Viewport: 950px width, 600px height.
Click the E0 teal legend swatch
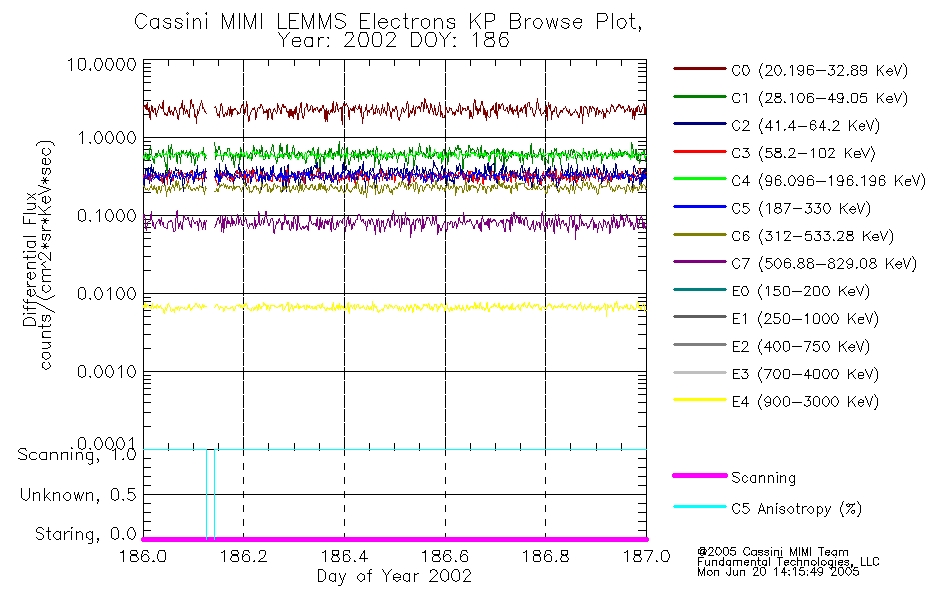(699, 290)
